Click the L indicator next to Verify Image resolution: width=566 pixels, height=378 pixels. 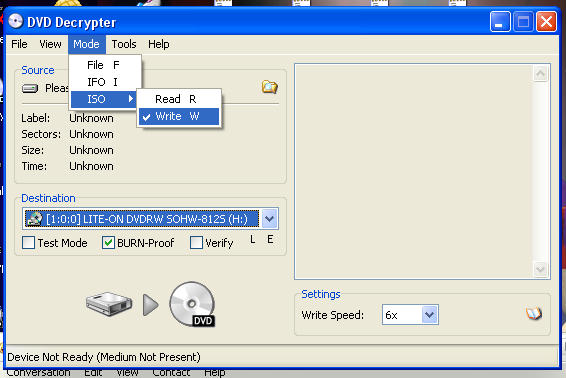coord(253,239)
